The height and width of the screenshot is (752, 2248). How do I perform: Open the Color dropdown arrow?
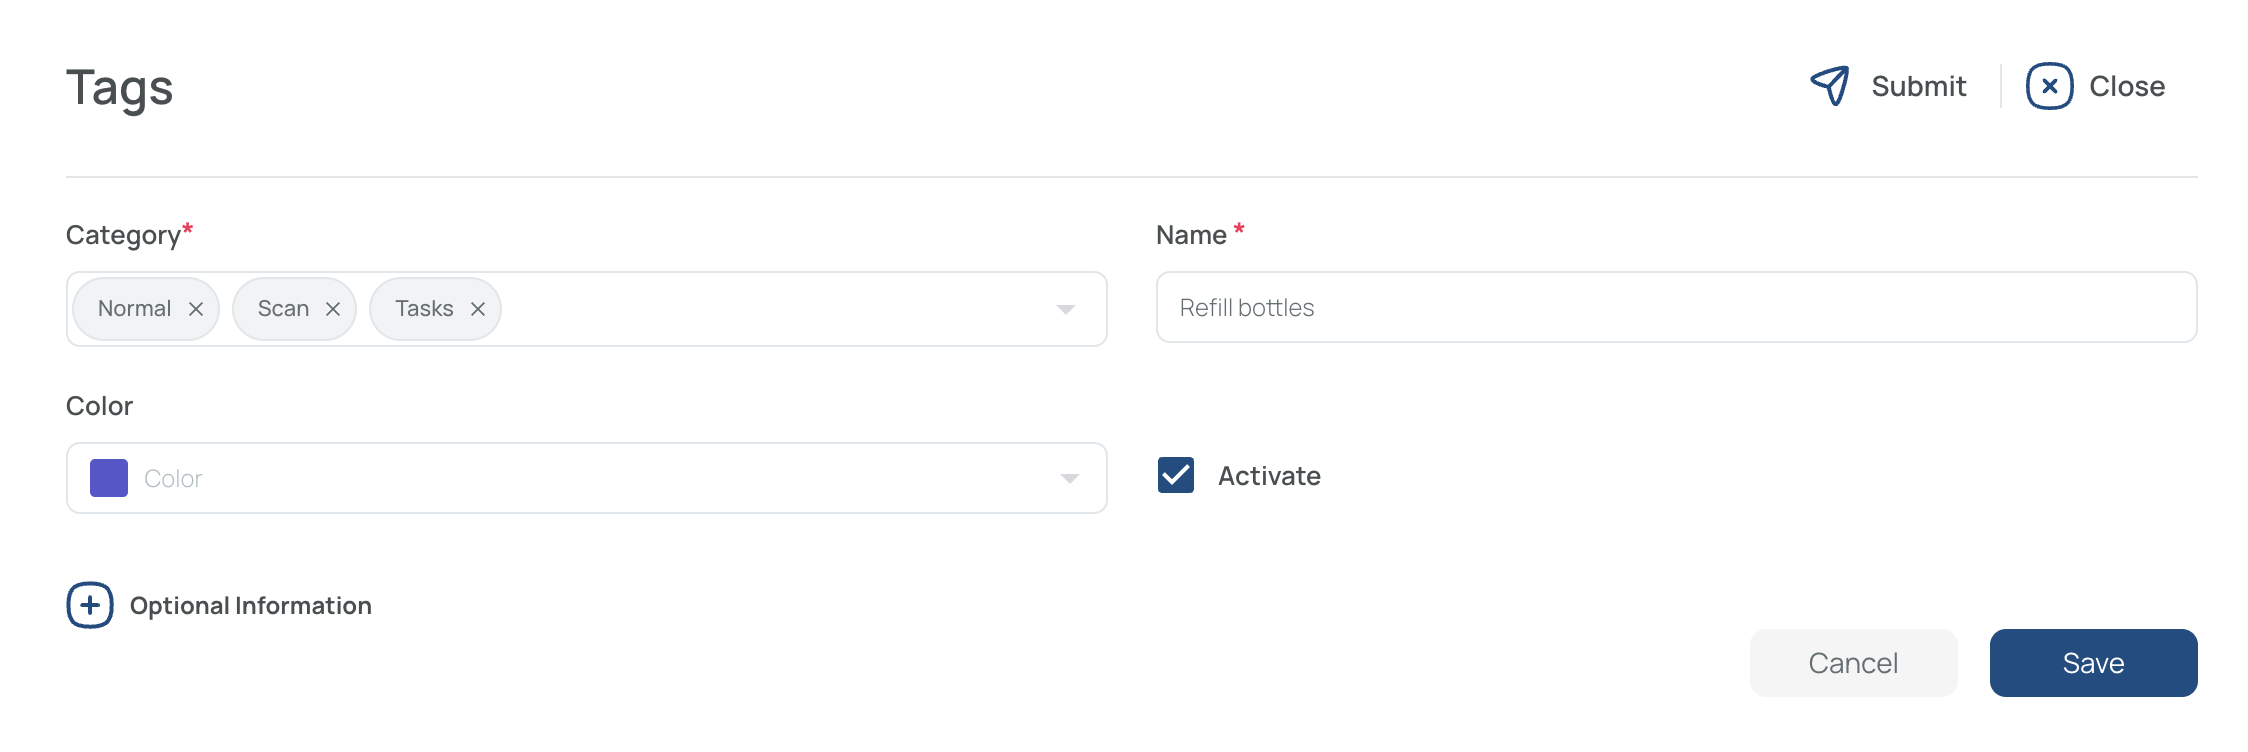click(x=1070, y=478)
